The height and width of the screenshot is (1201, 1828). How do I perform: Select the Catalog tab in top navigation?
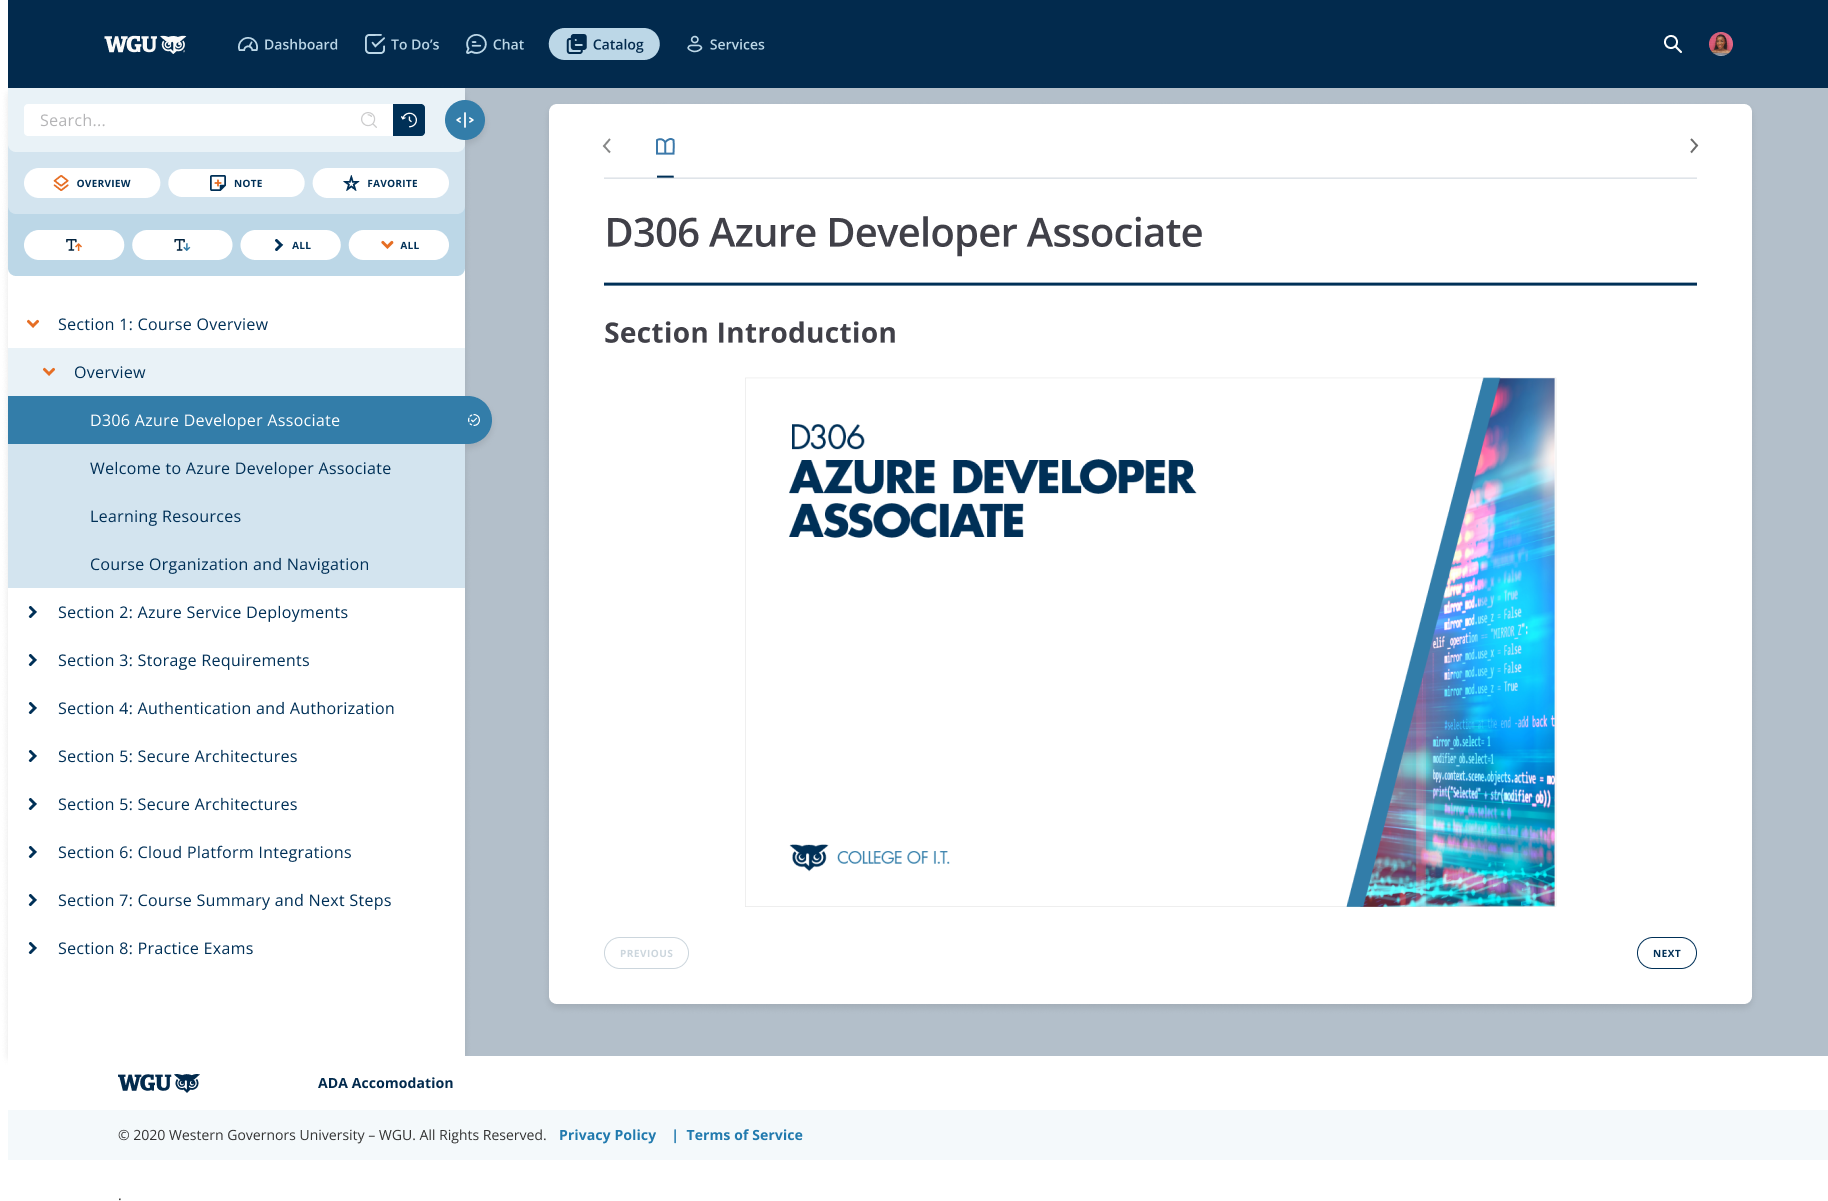click(x=604, y=44)
